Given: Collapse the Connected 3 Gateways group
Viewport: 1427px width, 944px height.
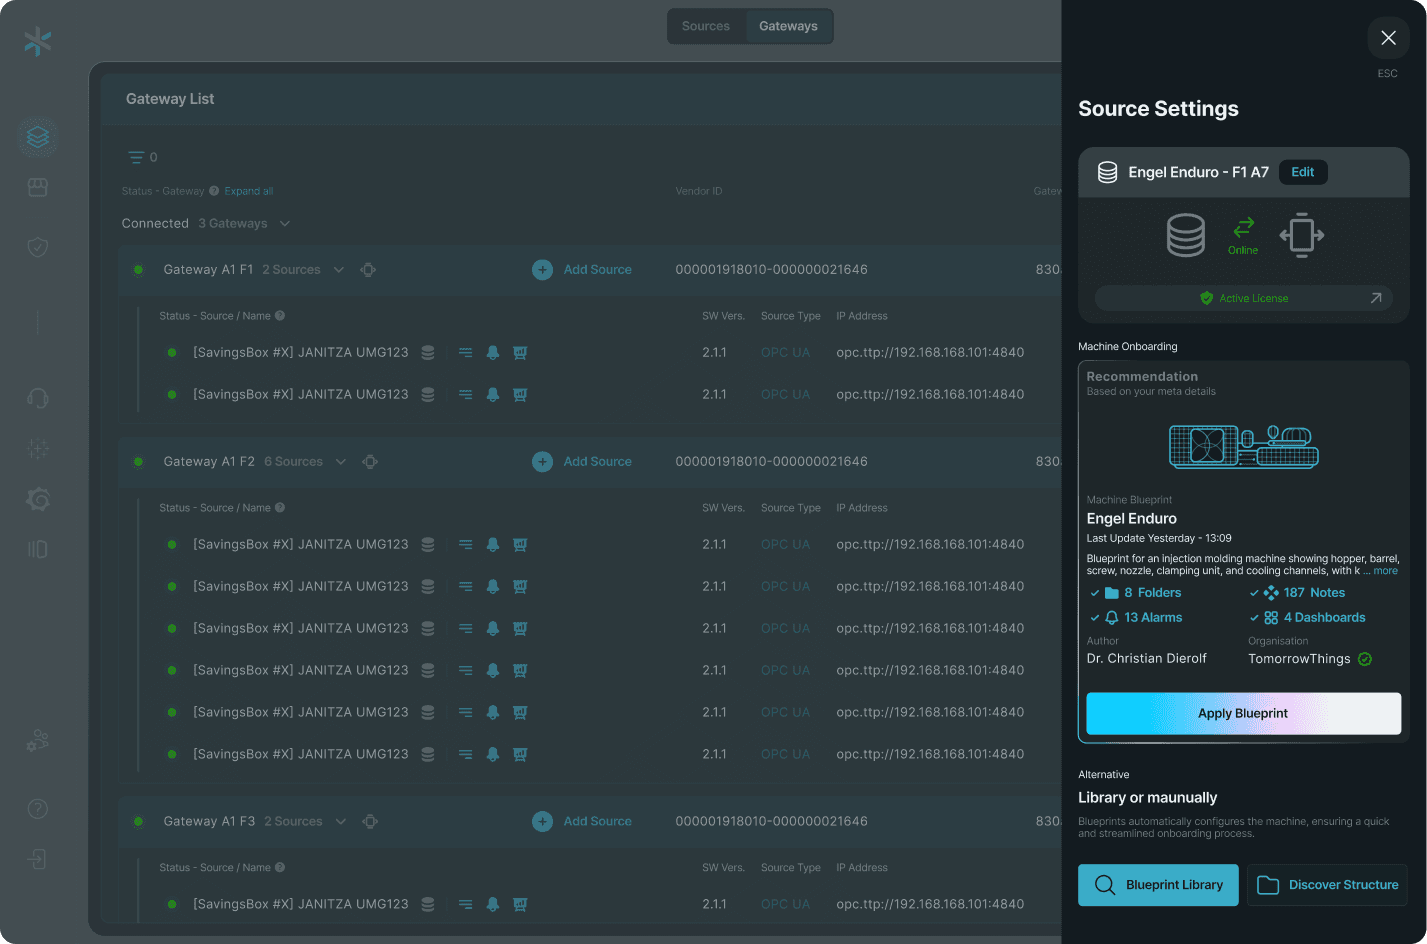Looking at the screenshot, I should [x=285, y=224].
